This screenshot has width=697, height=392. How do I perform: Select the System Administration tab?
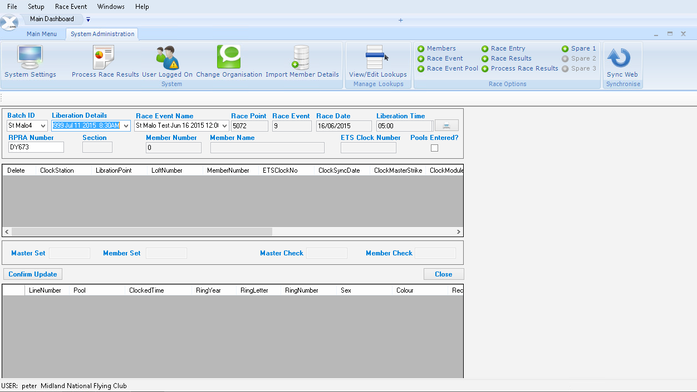coord(102,34)
